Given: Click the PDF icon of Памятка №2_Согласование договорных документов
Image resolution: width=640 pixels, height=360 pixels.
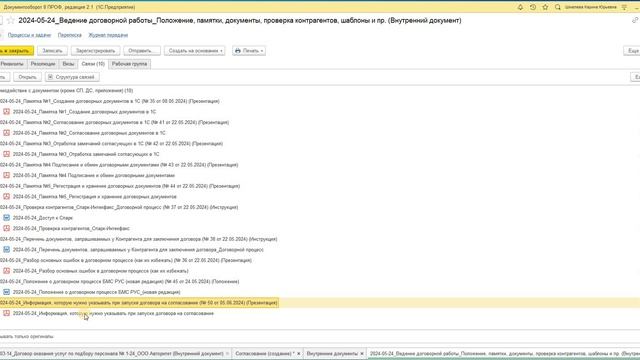Looking at the screenshot, I should [7, 133].
